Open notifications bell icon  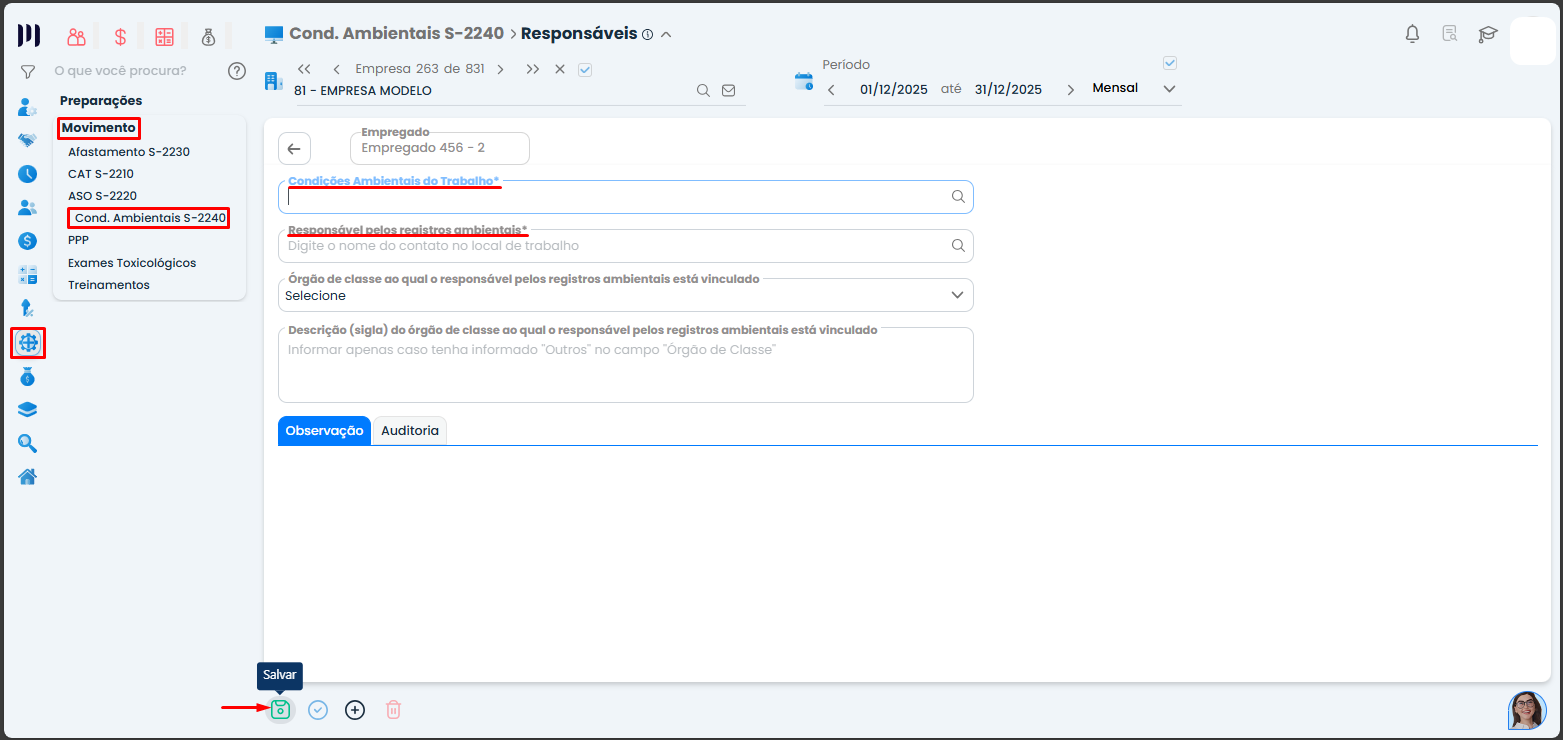point(1412,34)
